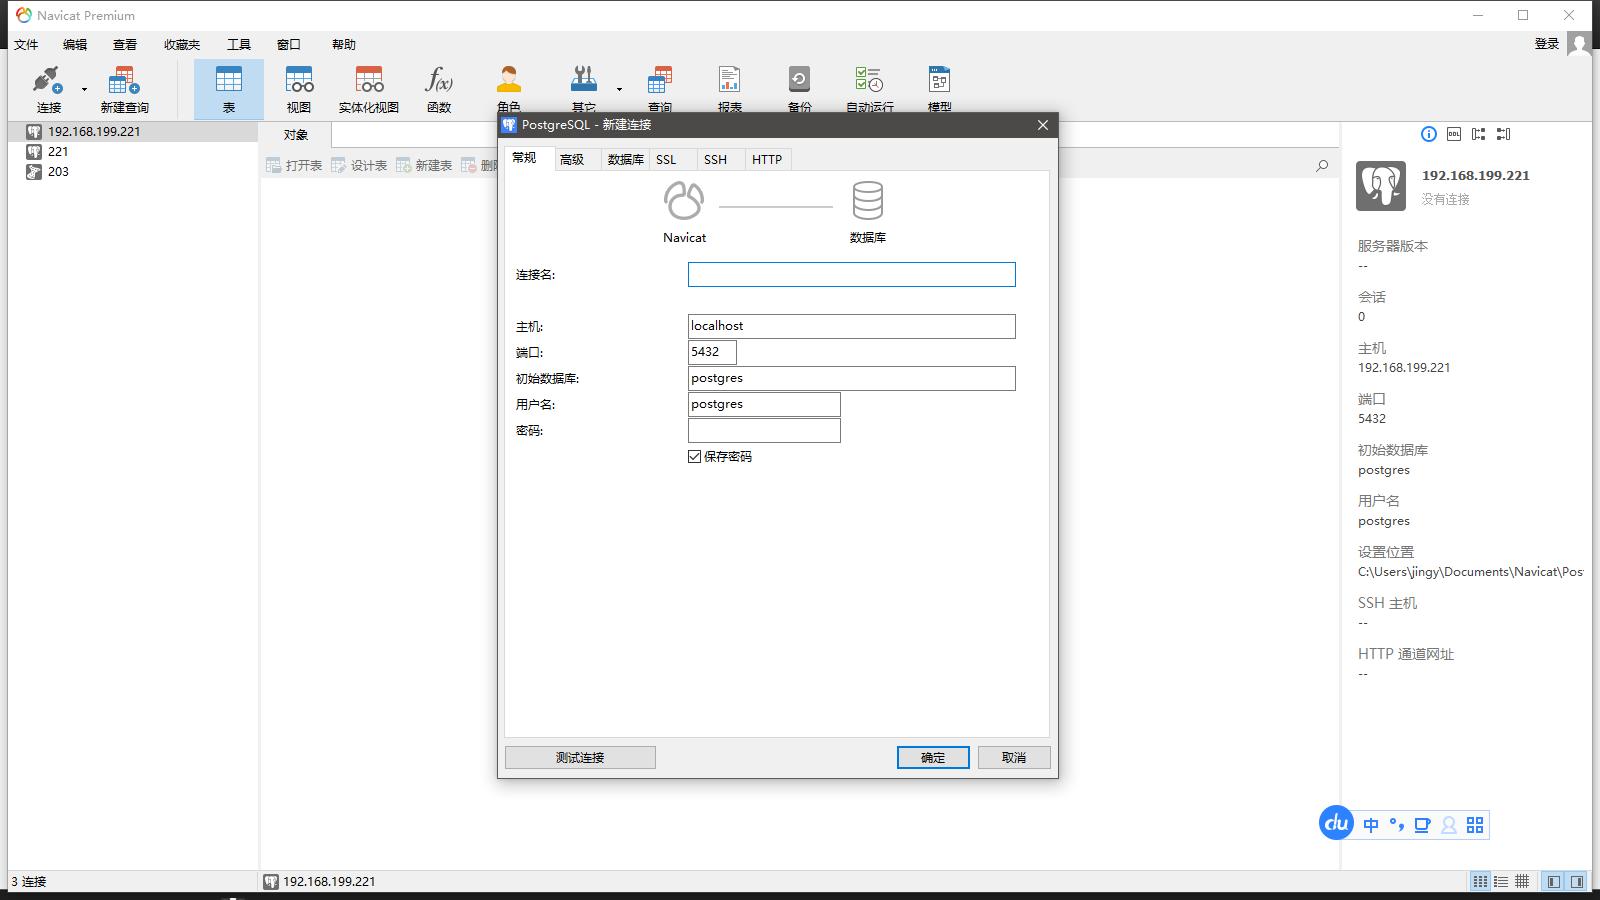Click the 密码 password field

[764, 430]
